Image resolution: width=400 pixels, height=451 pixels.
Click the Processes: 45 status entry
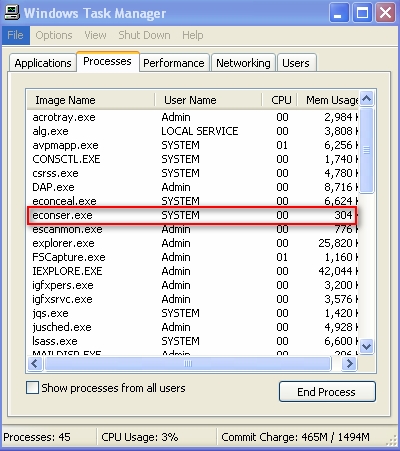tap(37, 437)
